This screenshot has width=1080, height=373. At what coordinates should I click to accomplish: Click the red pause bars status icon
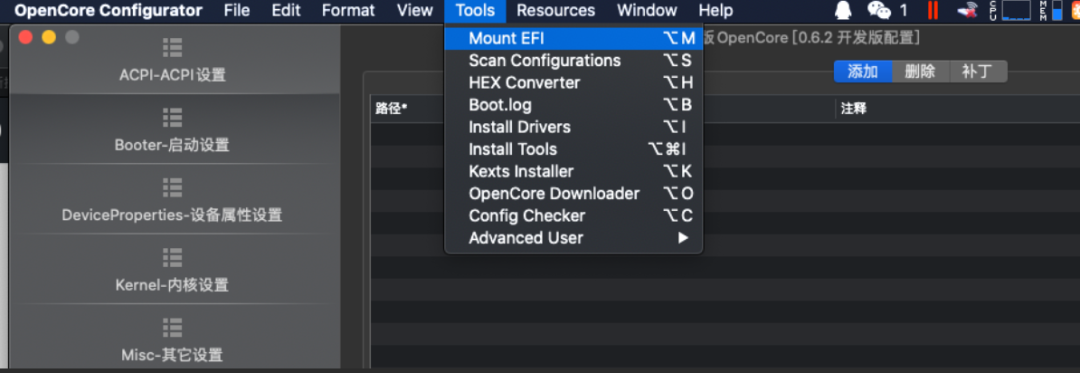[x=933, y=10]
